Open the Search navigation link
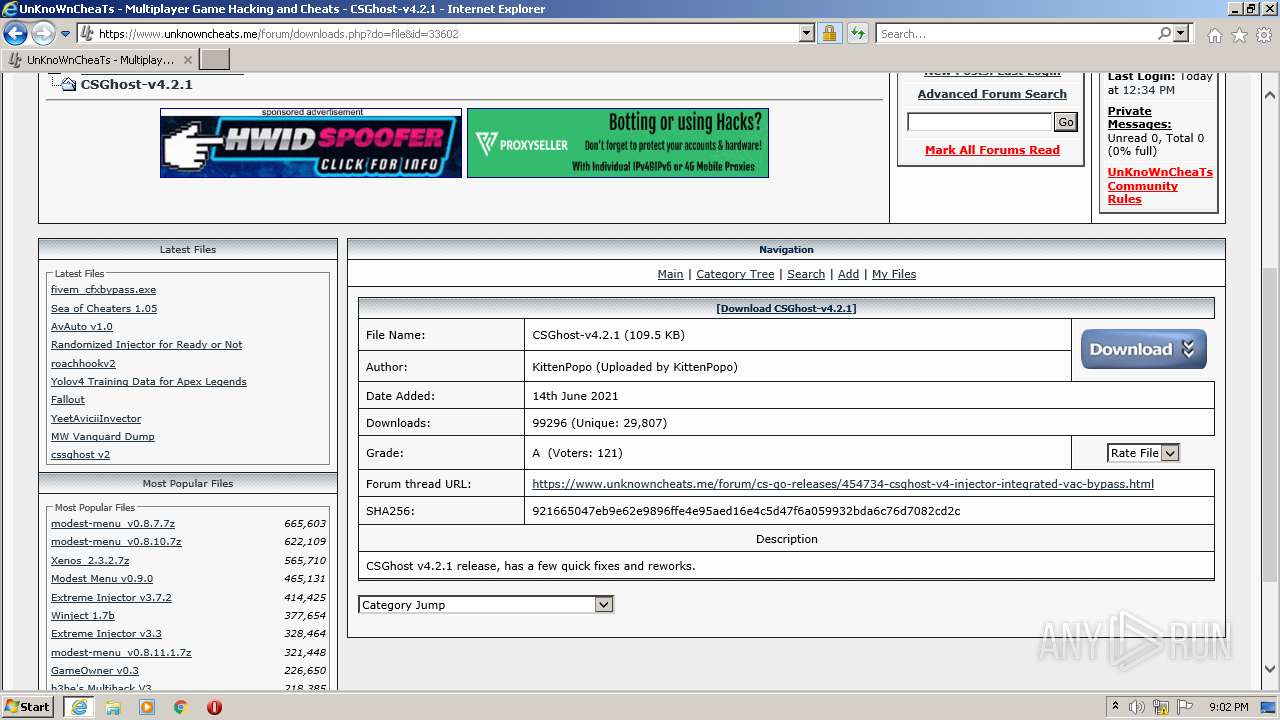1280x720 pixels. 806,274
